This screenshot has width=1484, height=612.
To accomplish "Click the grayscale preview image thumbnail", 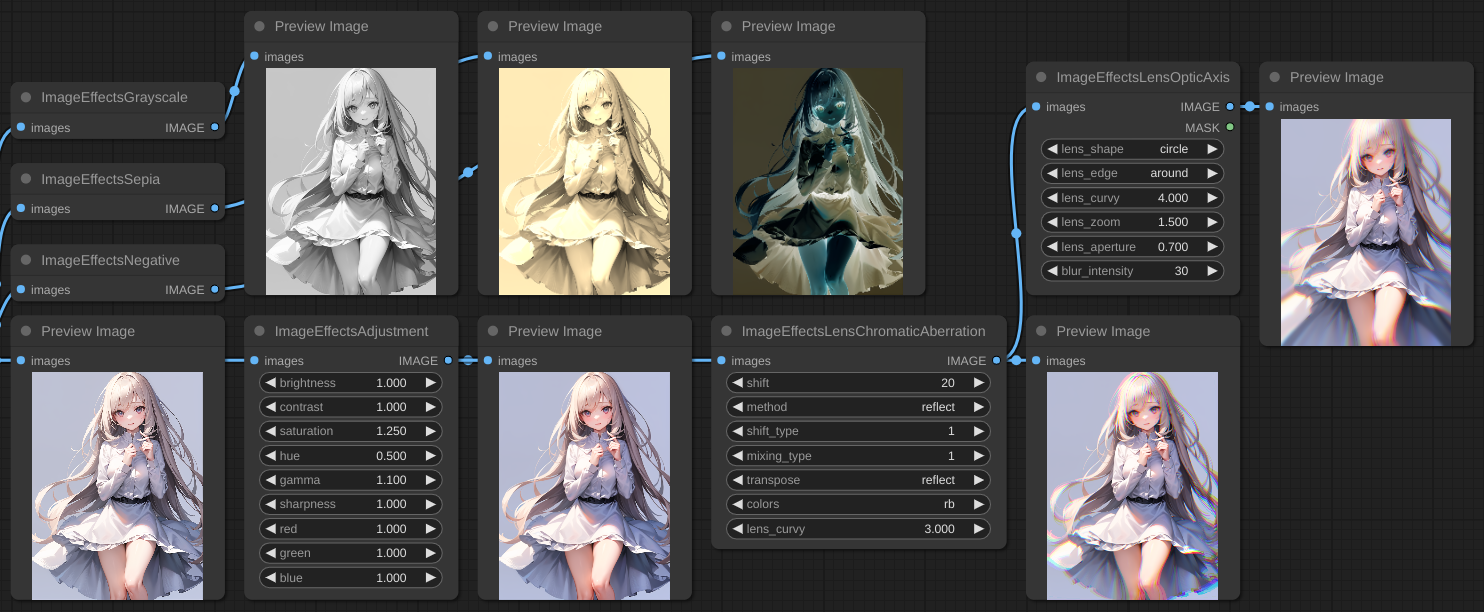I will [x=351, y=181].
